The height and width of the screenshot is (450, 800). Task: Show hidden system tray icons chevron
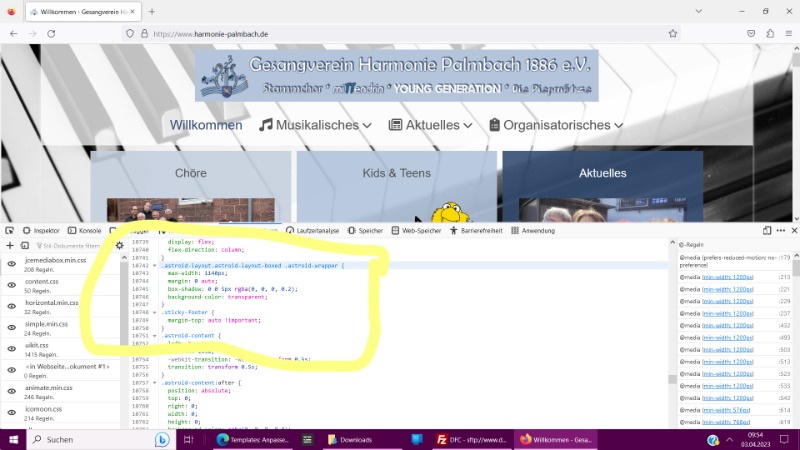730,439
